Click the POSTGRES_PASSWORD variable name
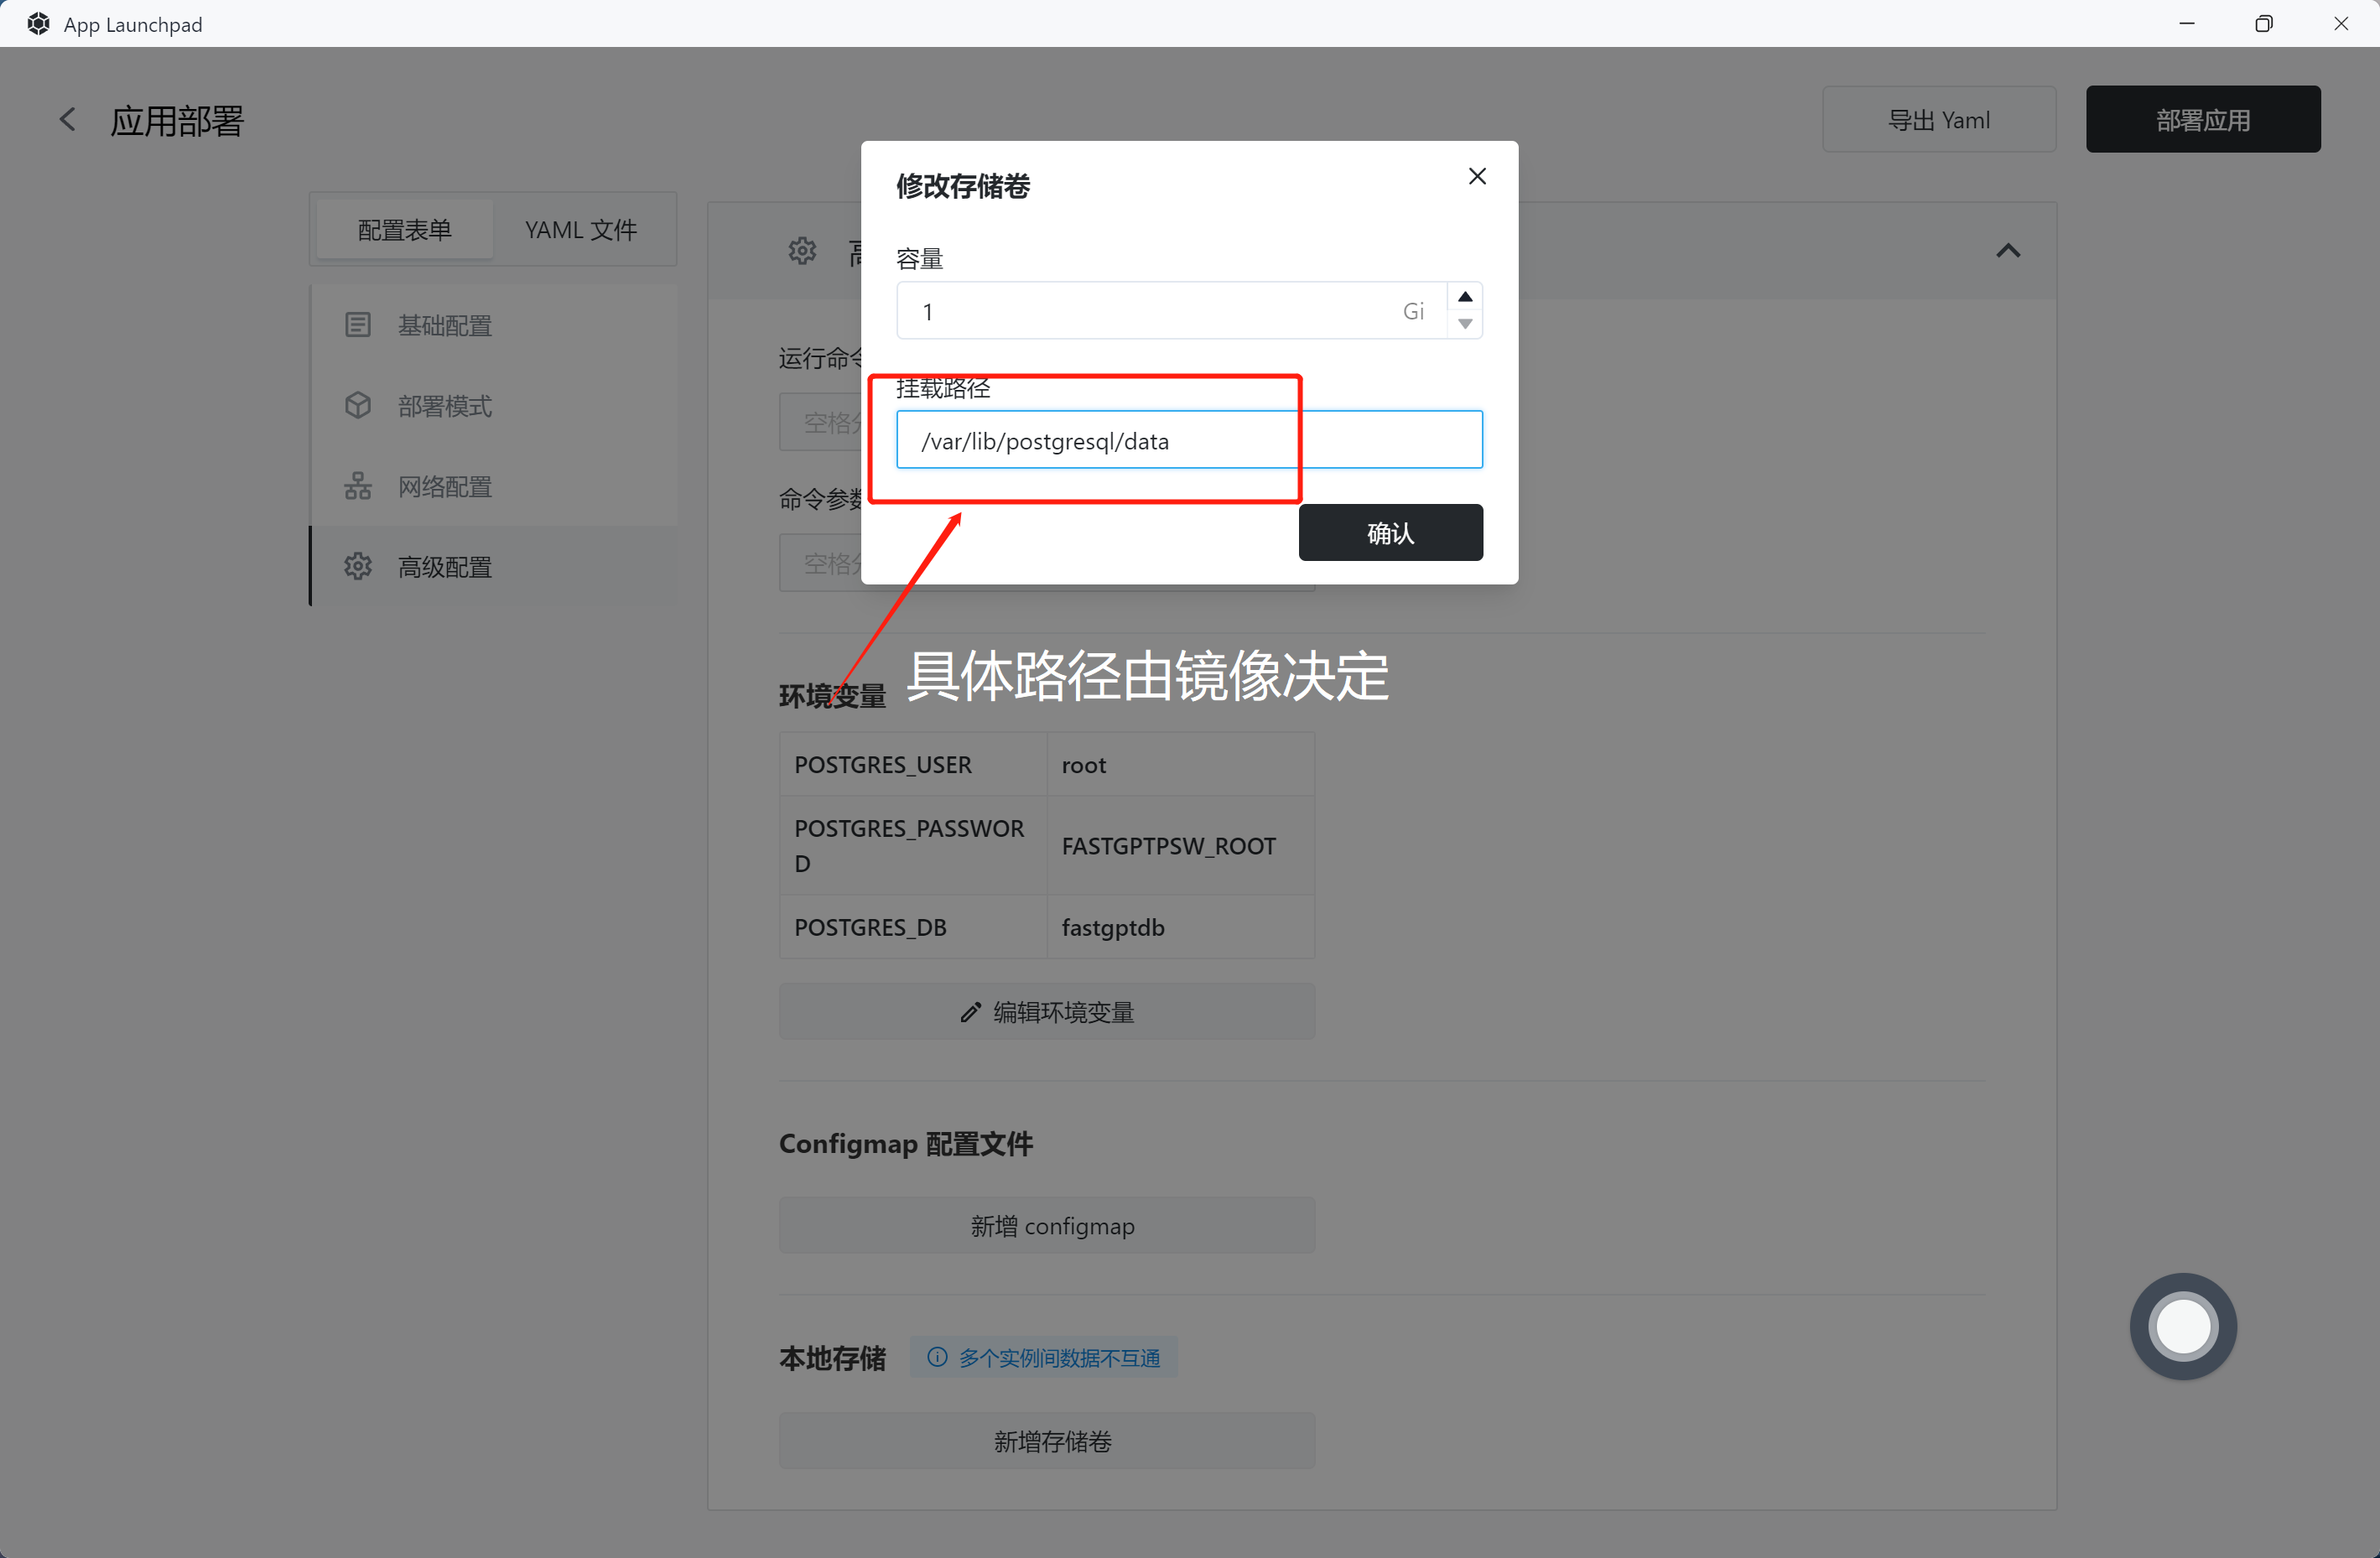The image size is (2380, 1558). tap(909, 846)
